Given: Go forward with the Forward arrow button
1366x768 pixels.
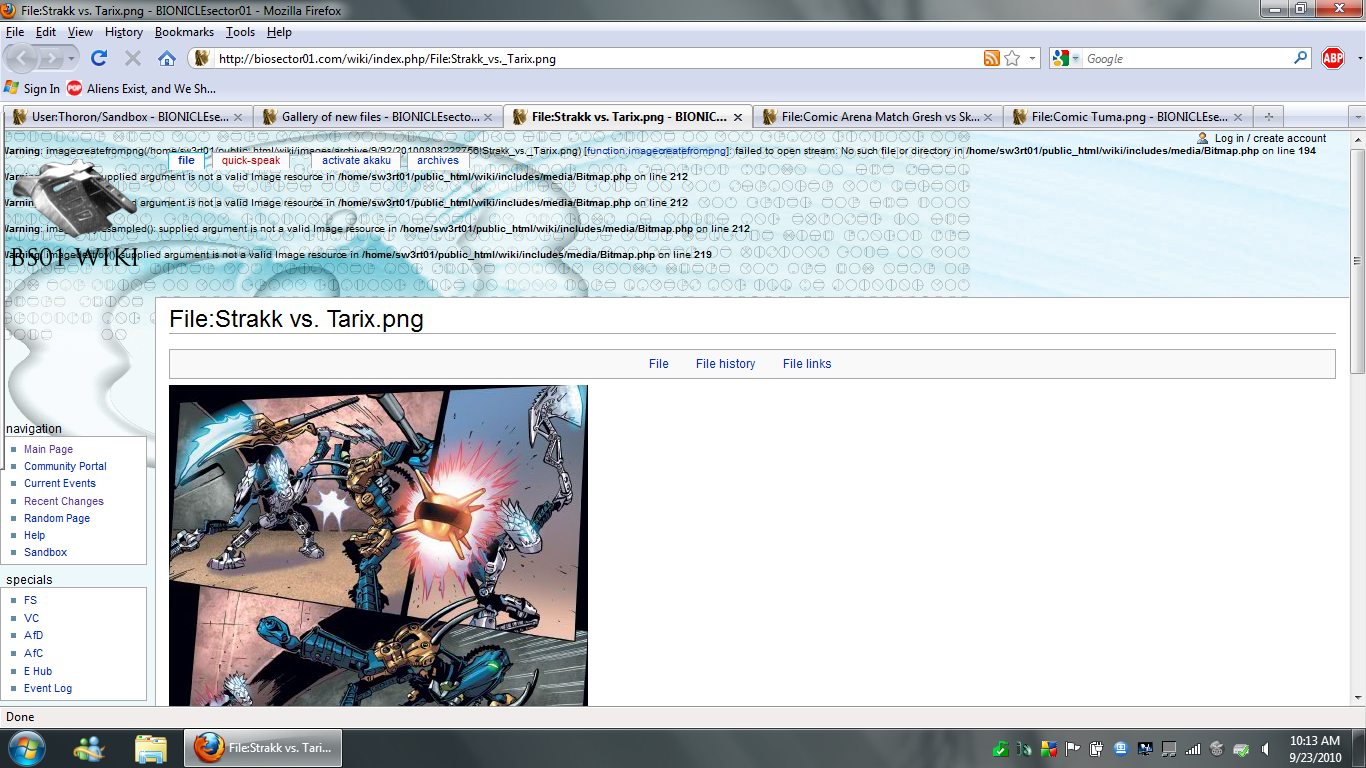Looking at the screenshot, I should coord(52,58).
